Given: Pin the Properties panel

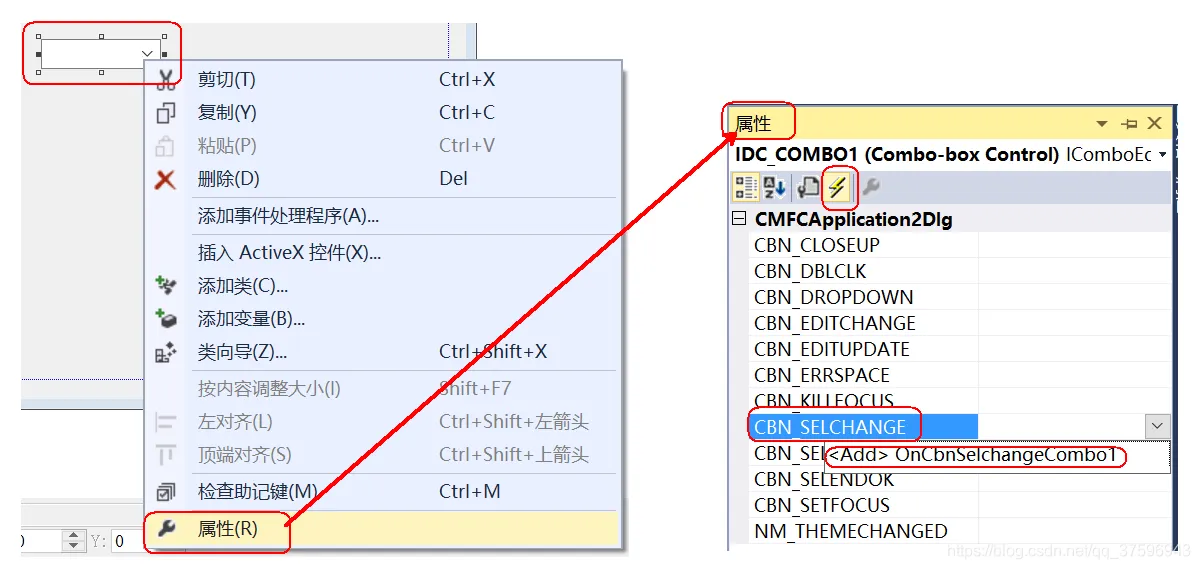Looking at the screenshot, I should click(1129, 124).
